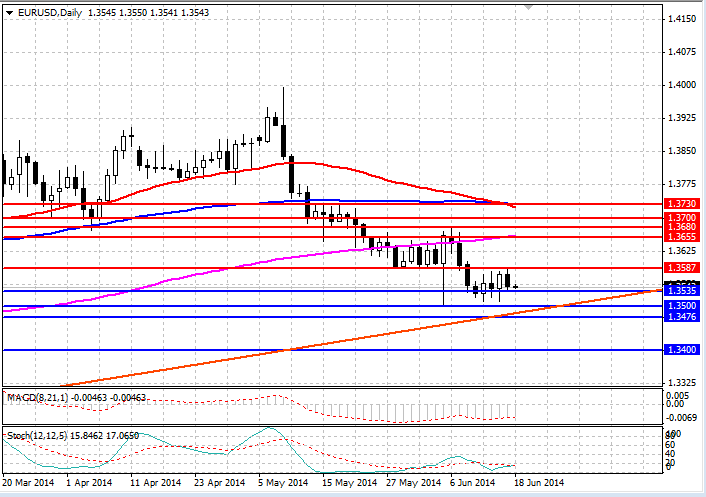
Task: Click the 1.3925 price axis value
Action: coord(682,118)
